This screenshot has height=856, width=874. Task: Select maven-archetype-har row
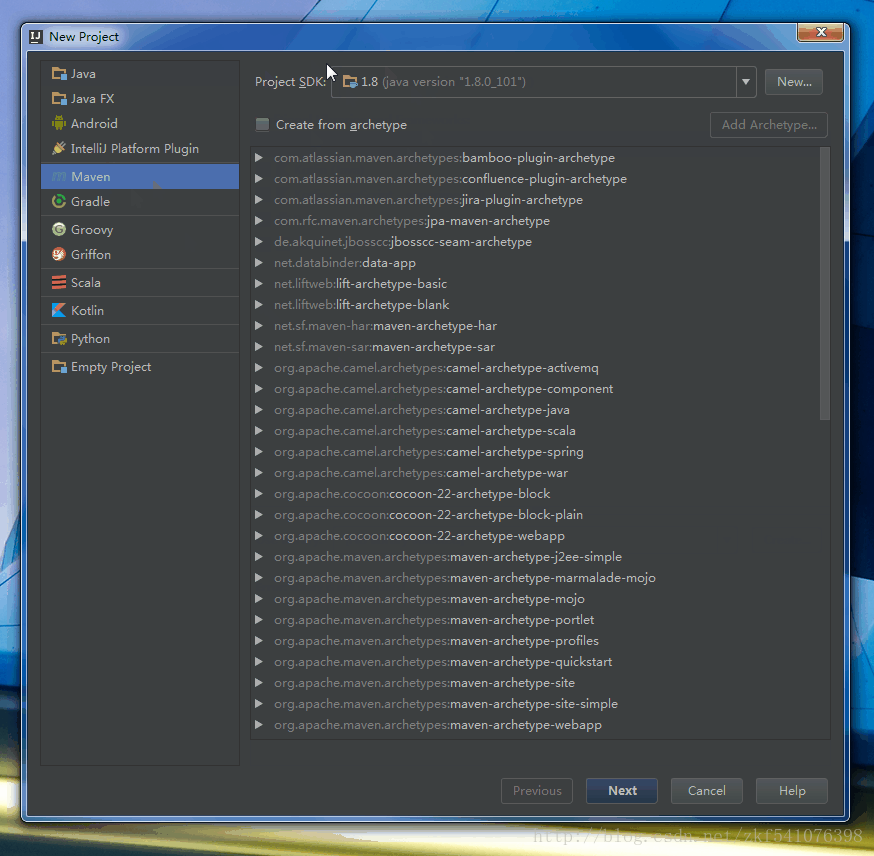535,325
